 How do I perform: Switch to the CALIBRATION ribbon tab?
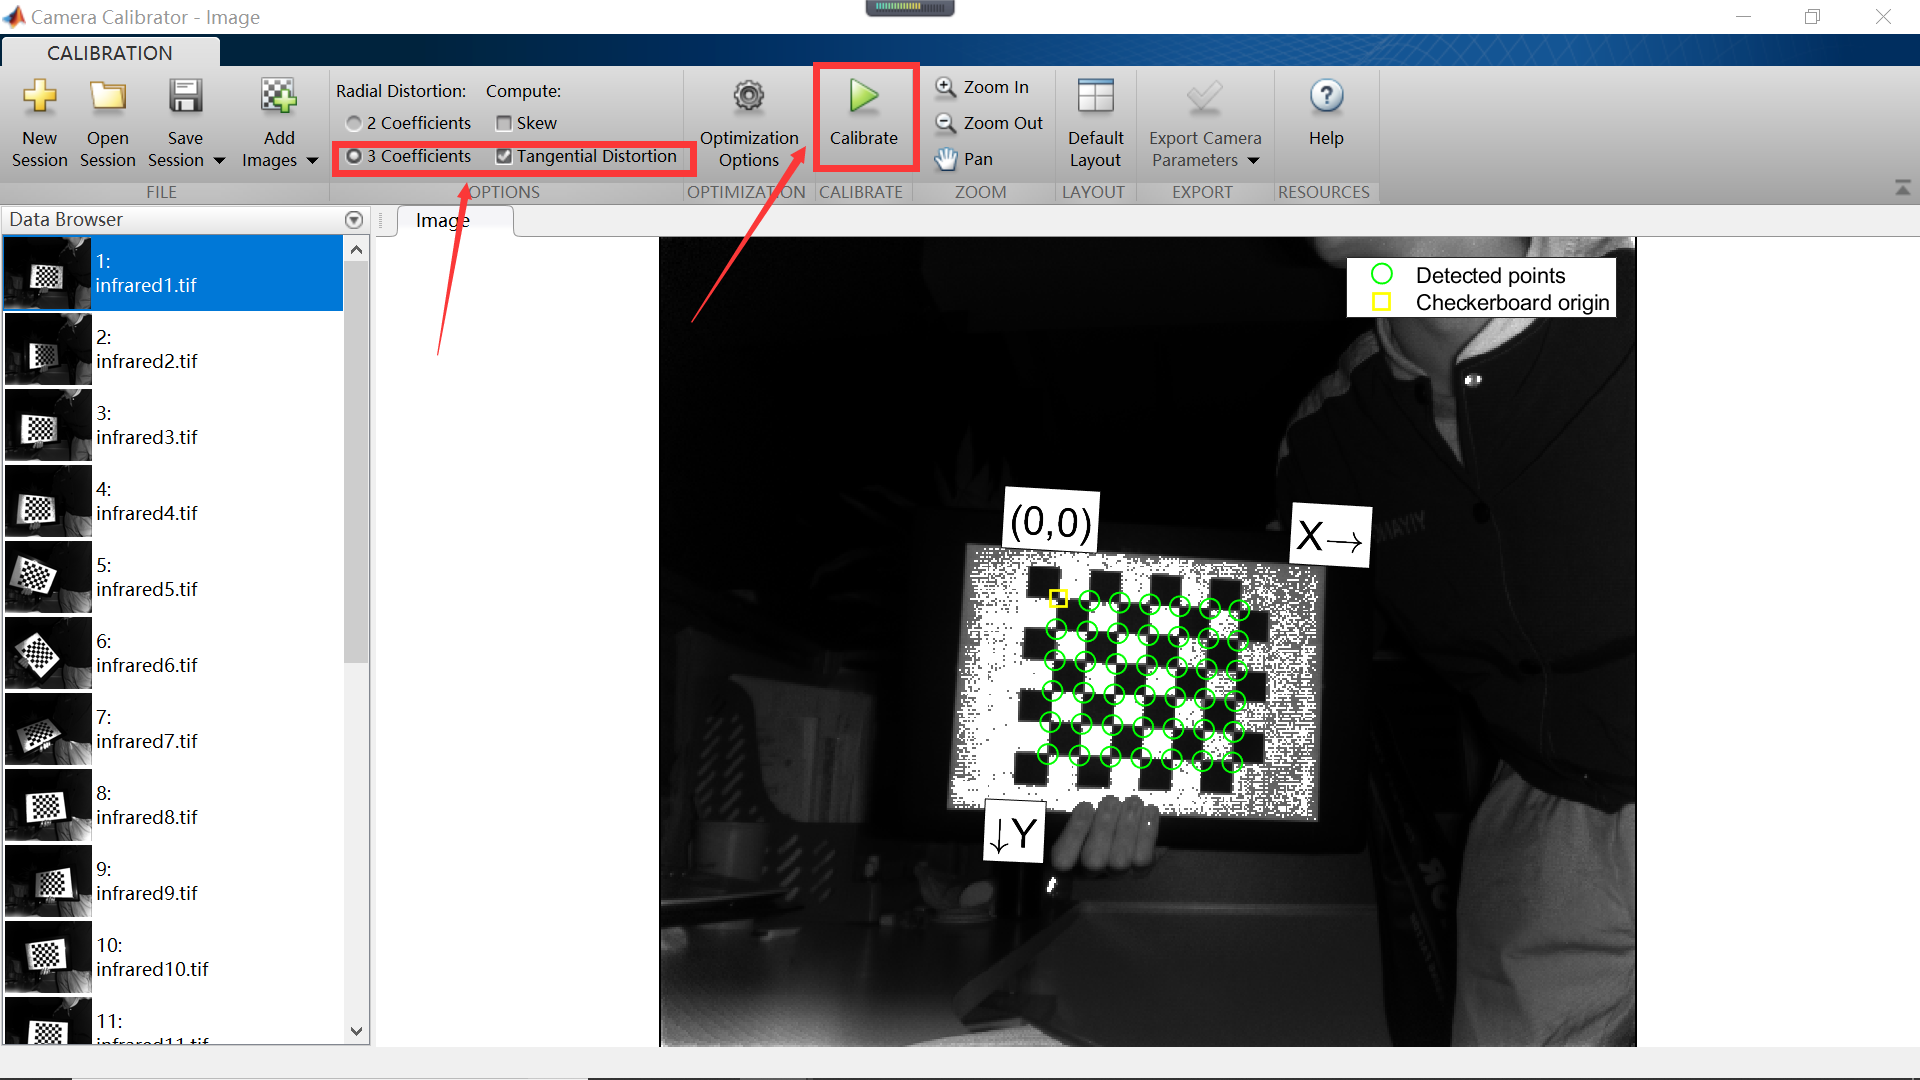[x=110, y=53]
